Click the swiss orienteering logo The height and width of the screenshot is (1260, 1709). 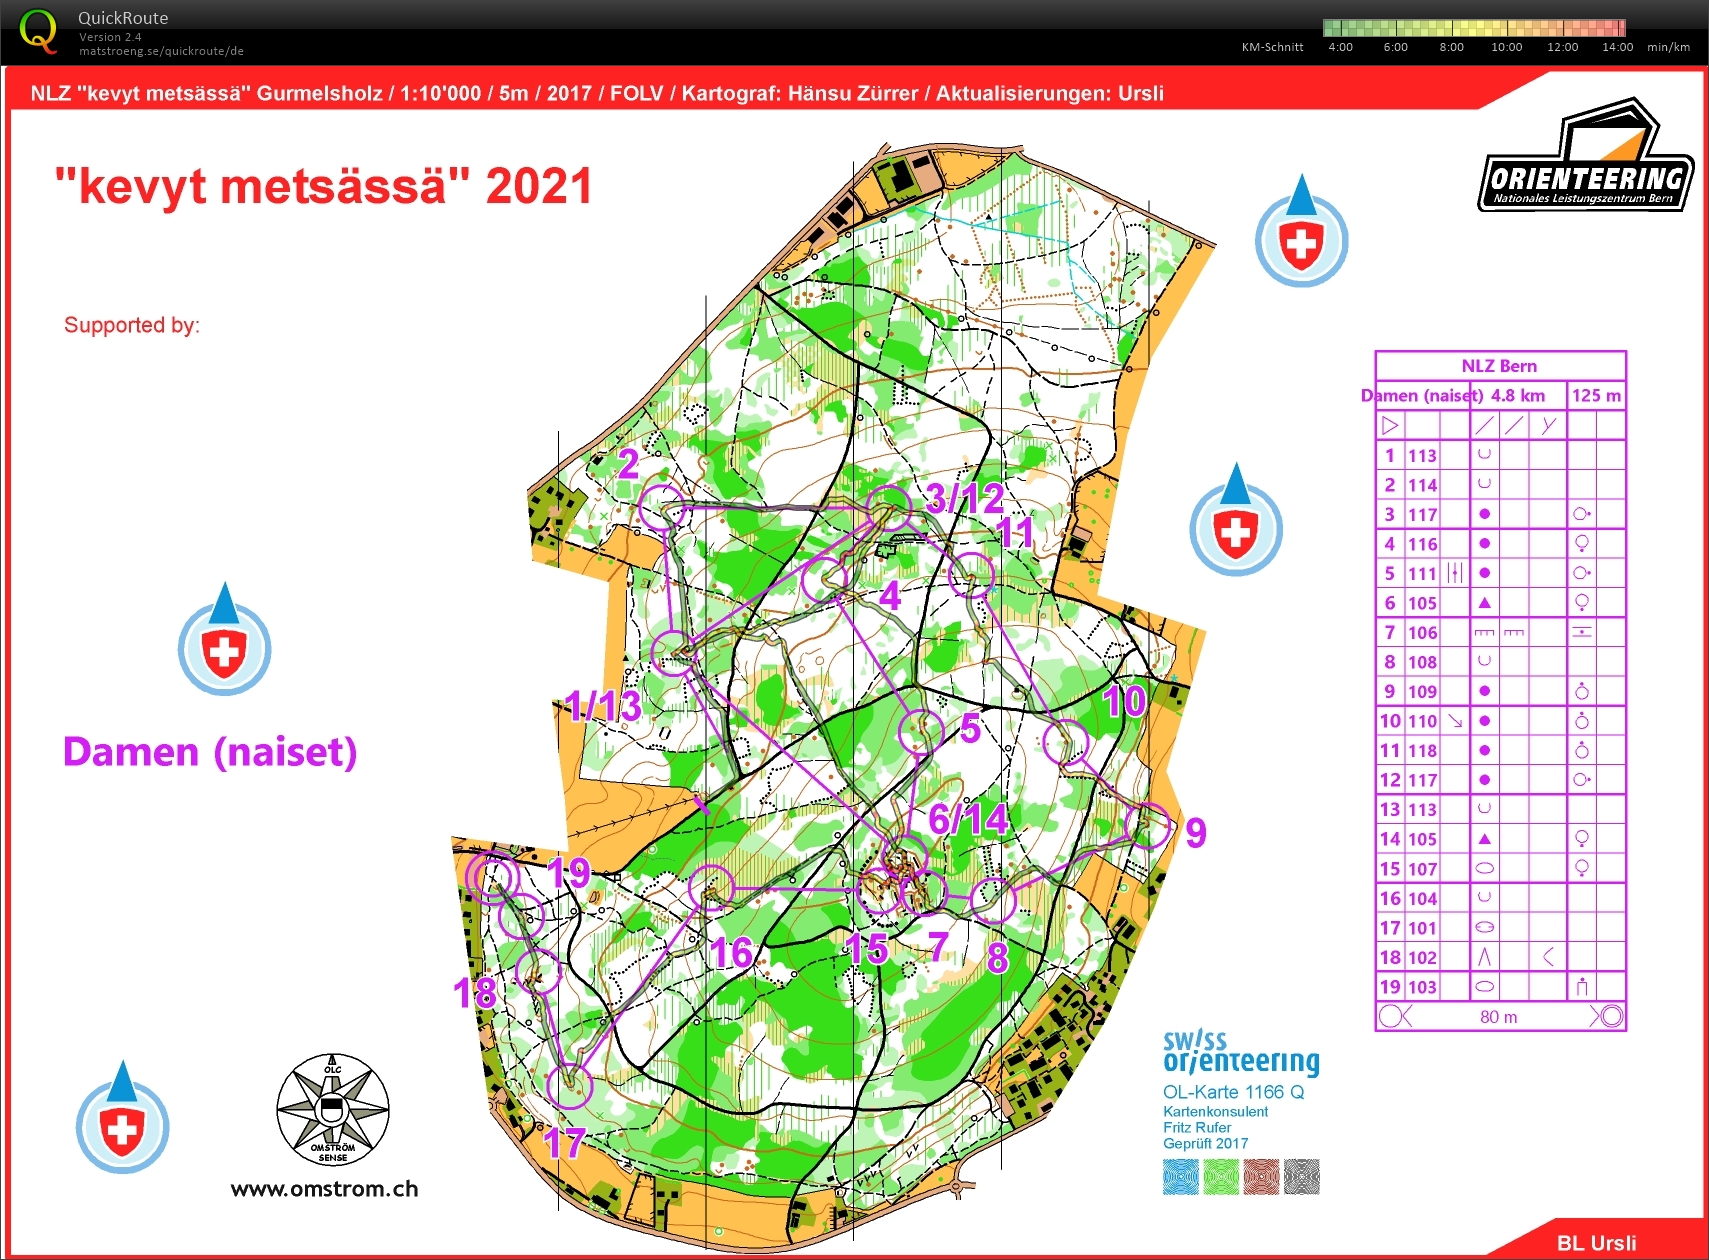pyautogui.click(x=1240, y=1053)
